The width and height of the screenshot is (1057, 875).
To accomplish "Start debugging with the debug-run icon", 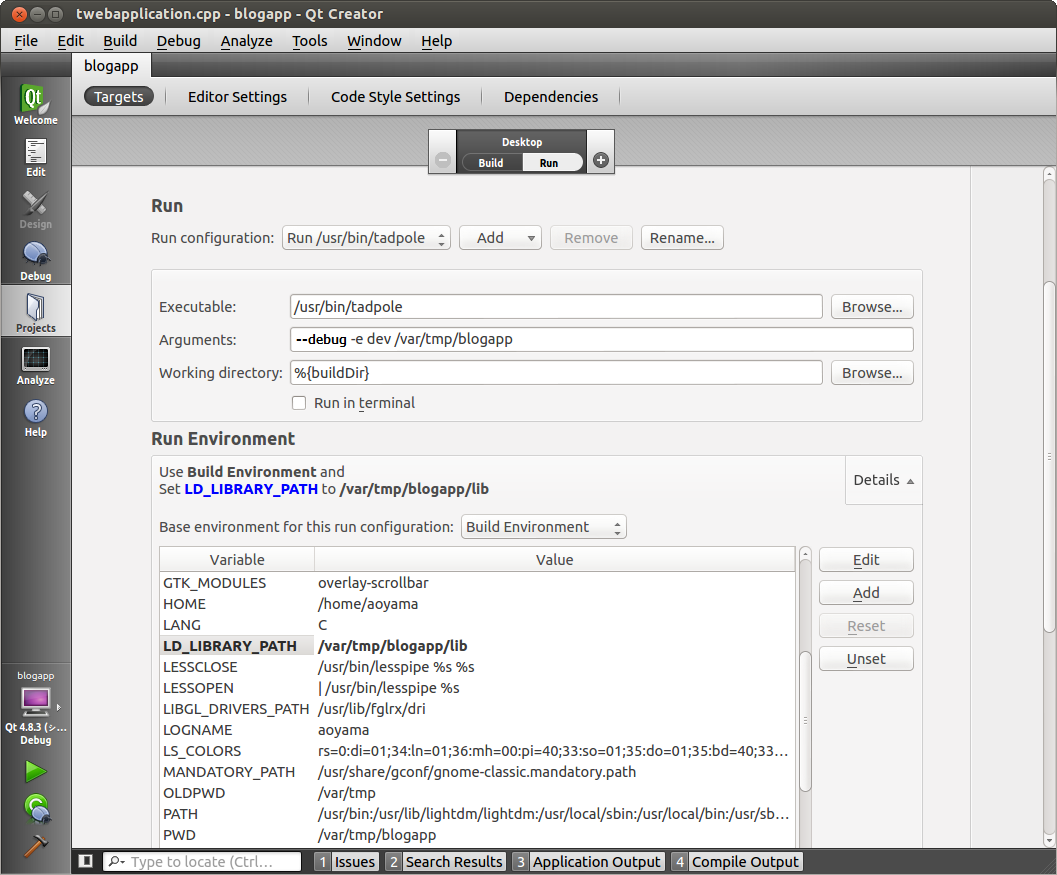I will coord(36,808).
